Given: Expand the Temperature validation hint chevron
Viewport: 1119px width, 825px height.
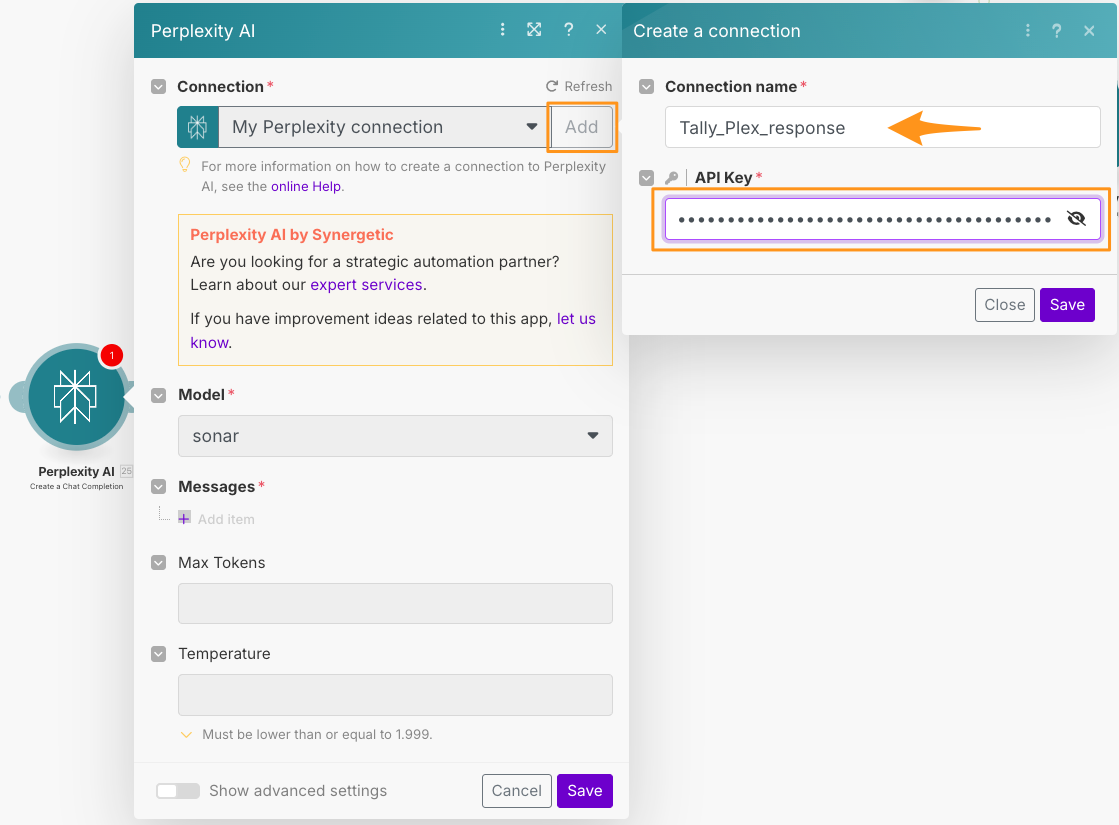Looking at the screenshot, I should [186, 734].
